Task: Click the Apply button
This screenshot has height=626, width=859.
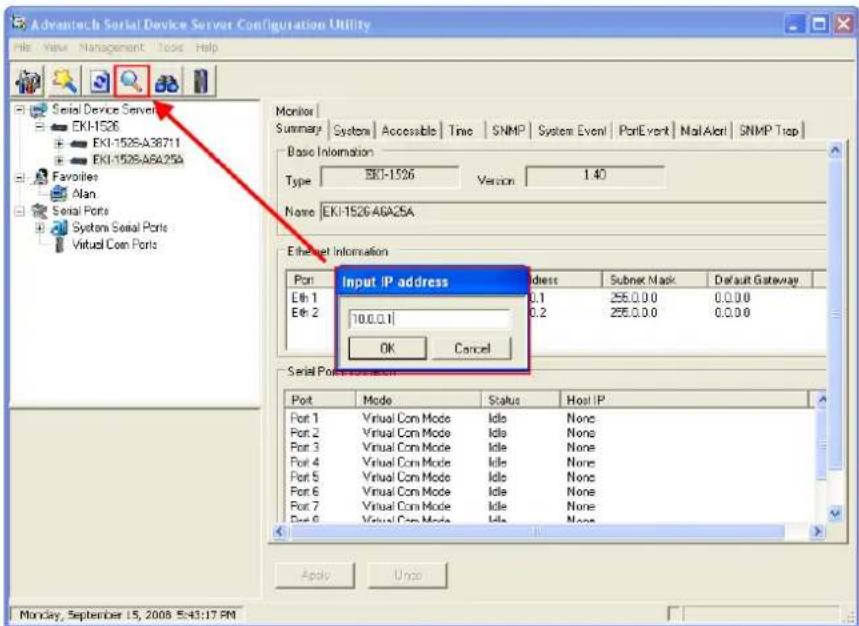Action: 315,575
